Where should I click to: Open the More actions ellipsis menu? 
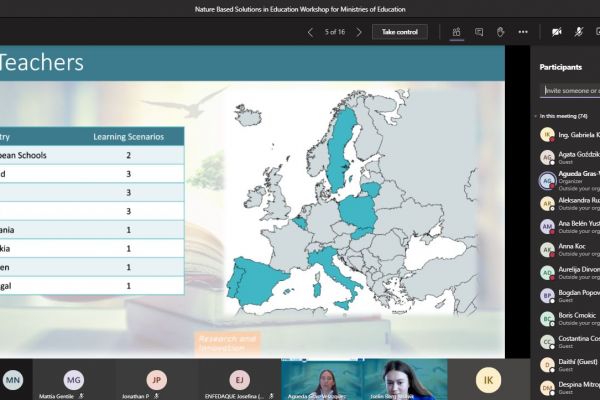click(x=523, y=32)
